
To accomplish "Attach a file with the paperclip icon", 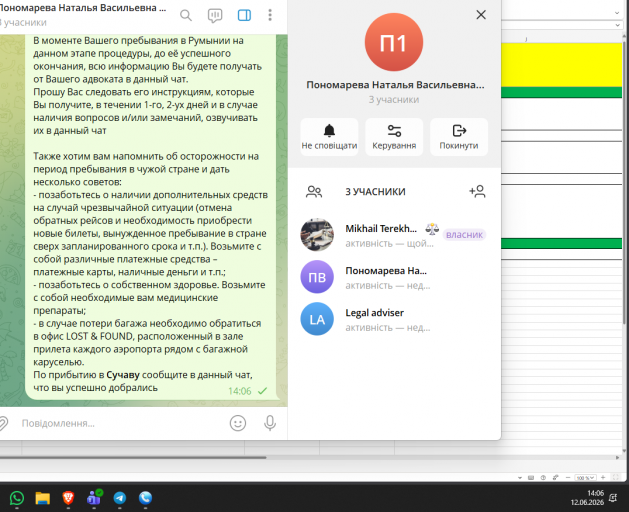I will click(3, 423).
